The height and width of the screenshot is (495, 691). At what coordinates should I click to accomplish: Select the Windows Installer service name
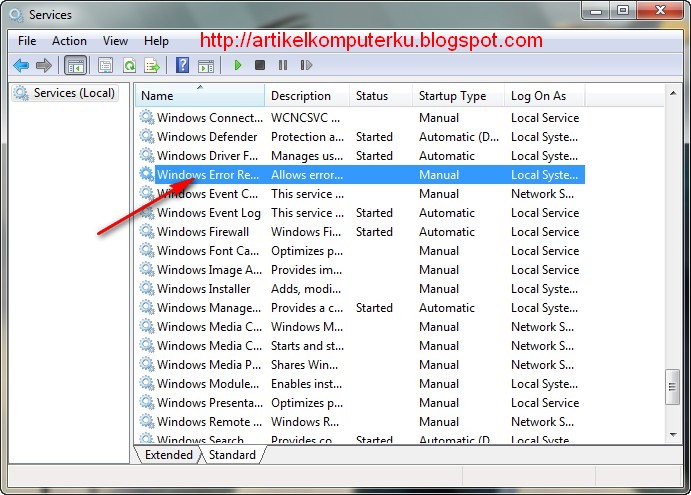[x=204, y=289]
